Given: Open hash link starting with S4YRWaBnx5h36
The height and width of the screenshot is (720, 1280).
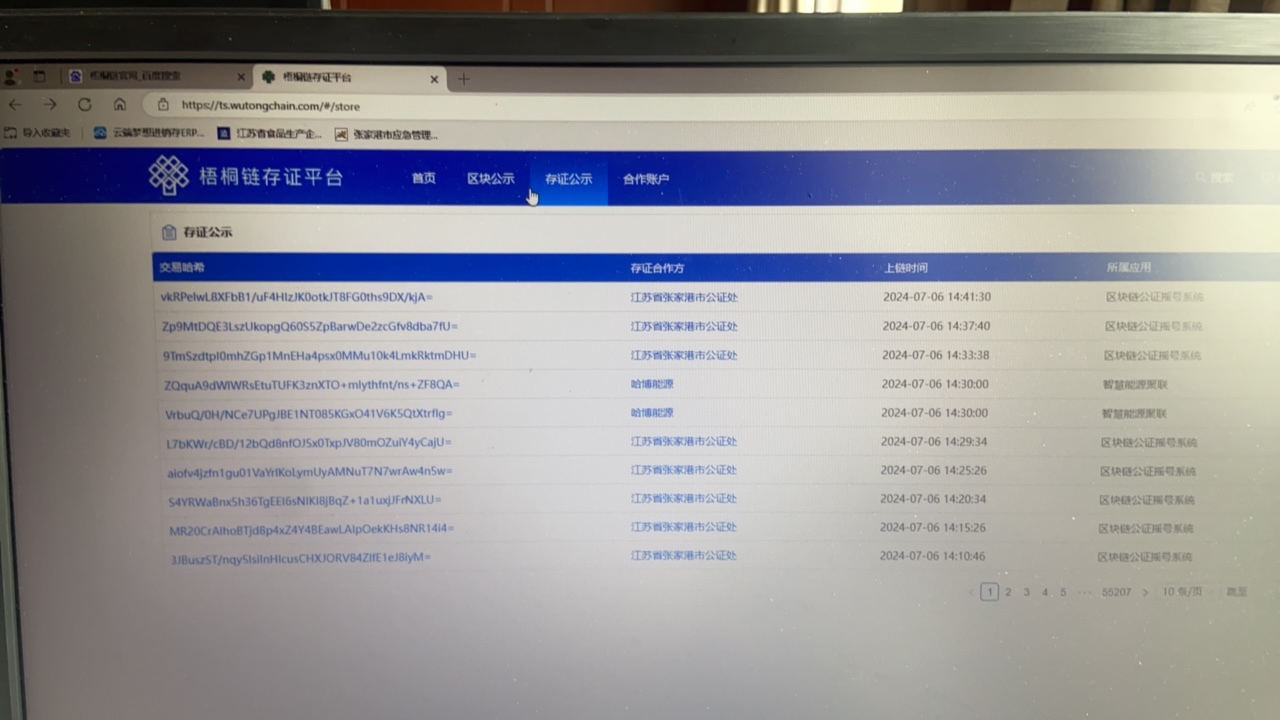Looking at the screenshot, I should click(x=305, y=500).
